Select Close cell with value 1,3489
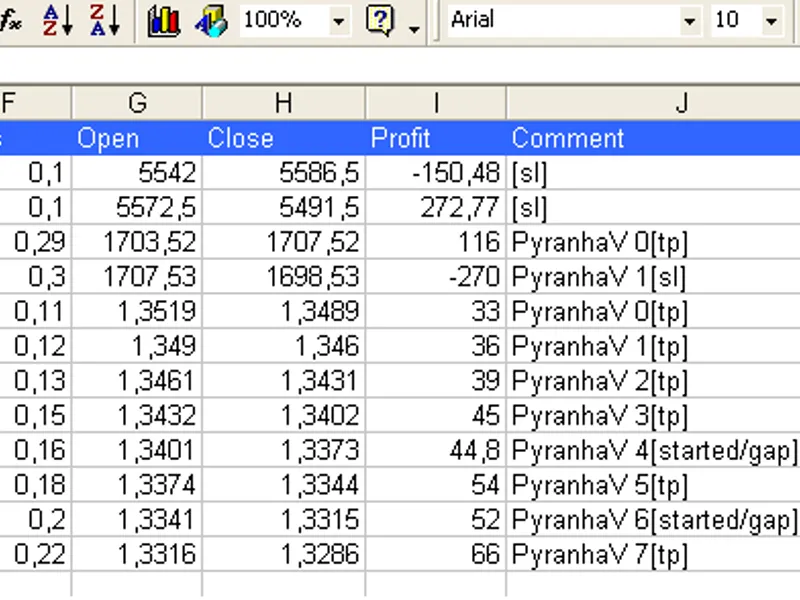Viewport: 800px width, 600px height. 284,312
